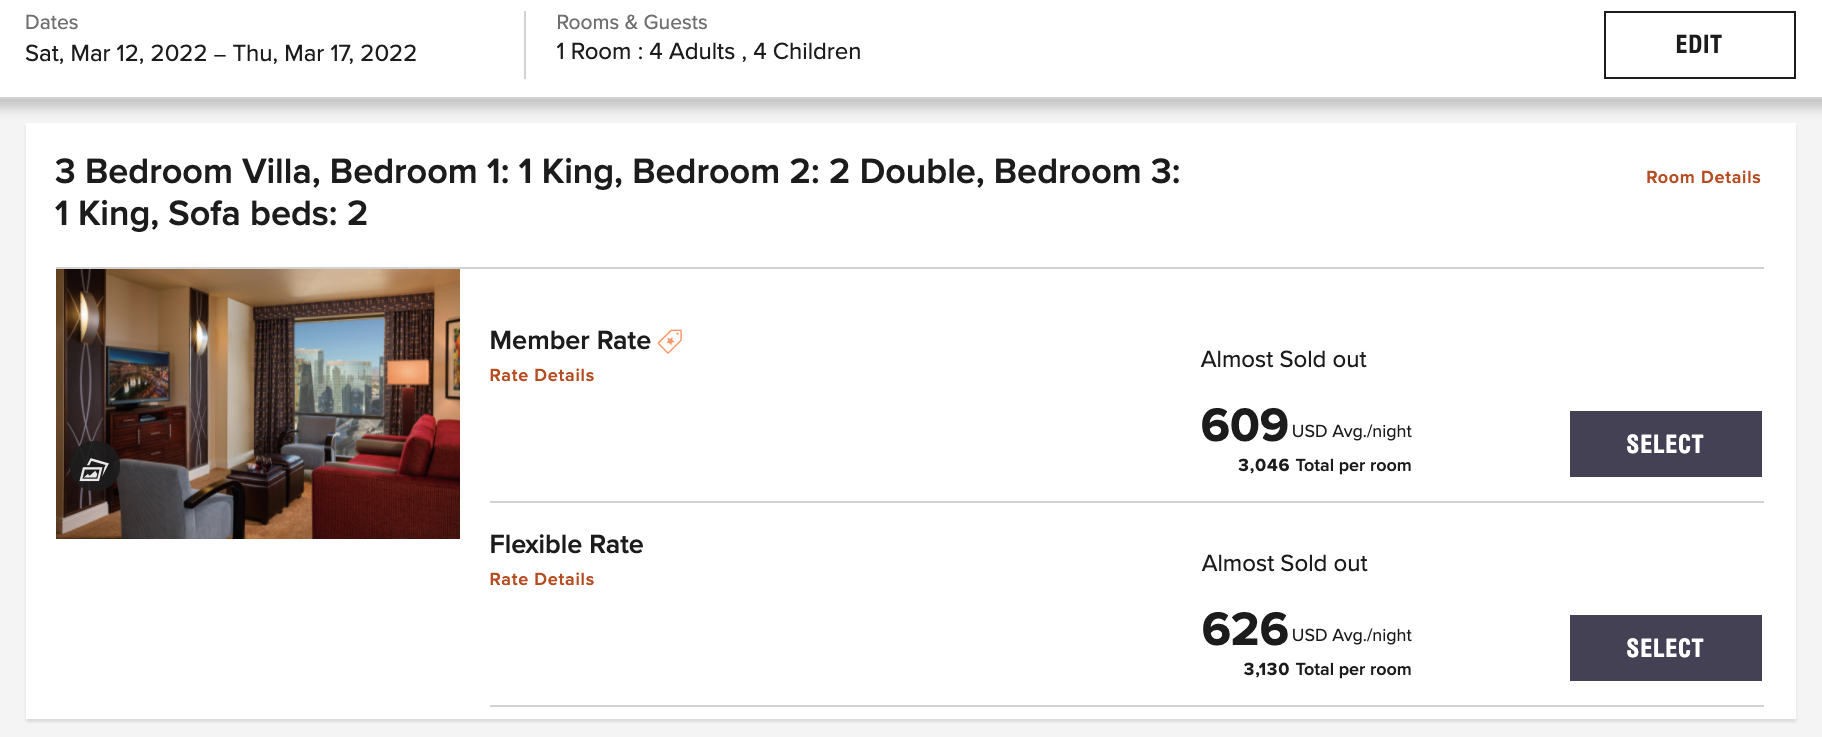The height and width of the screenshot is (737, 1822).
Task: Click the 3 Bedroom Villa title
Action: pos(617,192)
